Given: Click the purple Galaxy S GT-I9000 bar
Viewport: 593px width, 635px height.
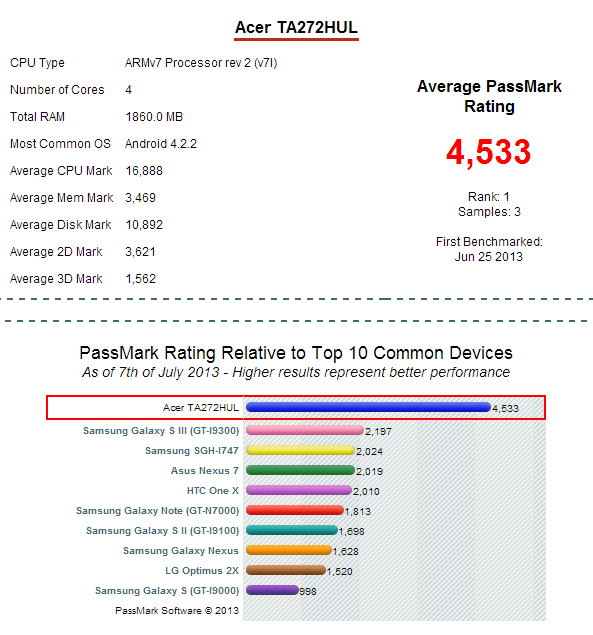Looking at the screenshot, I should [x=272, y=590].
